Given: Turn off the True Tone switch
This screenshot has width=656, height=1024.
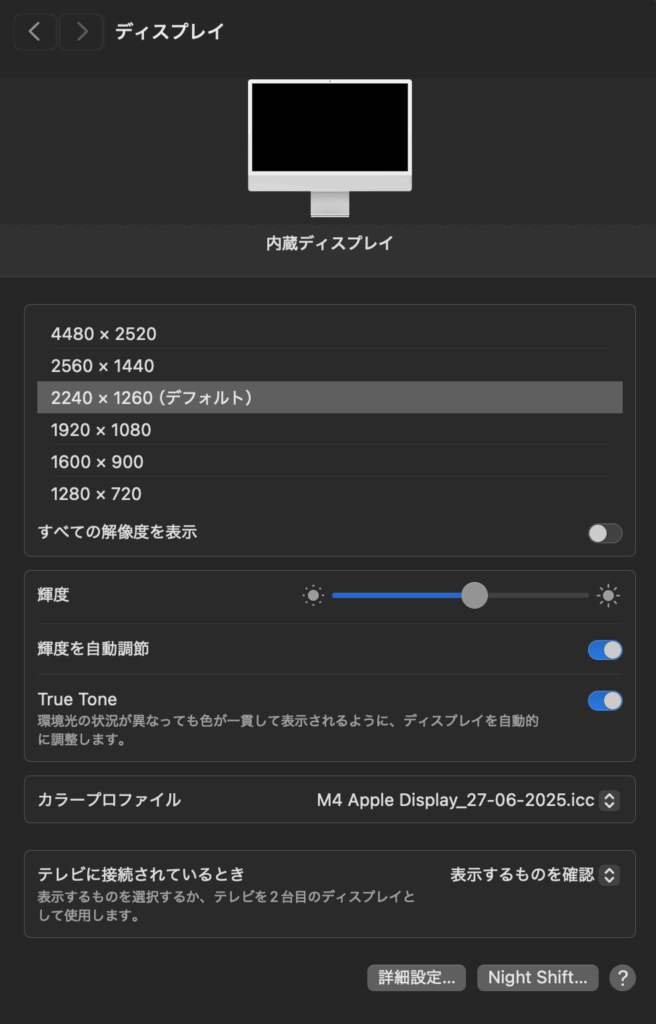Looking at the screenshot, I should [604, 700].
